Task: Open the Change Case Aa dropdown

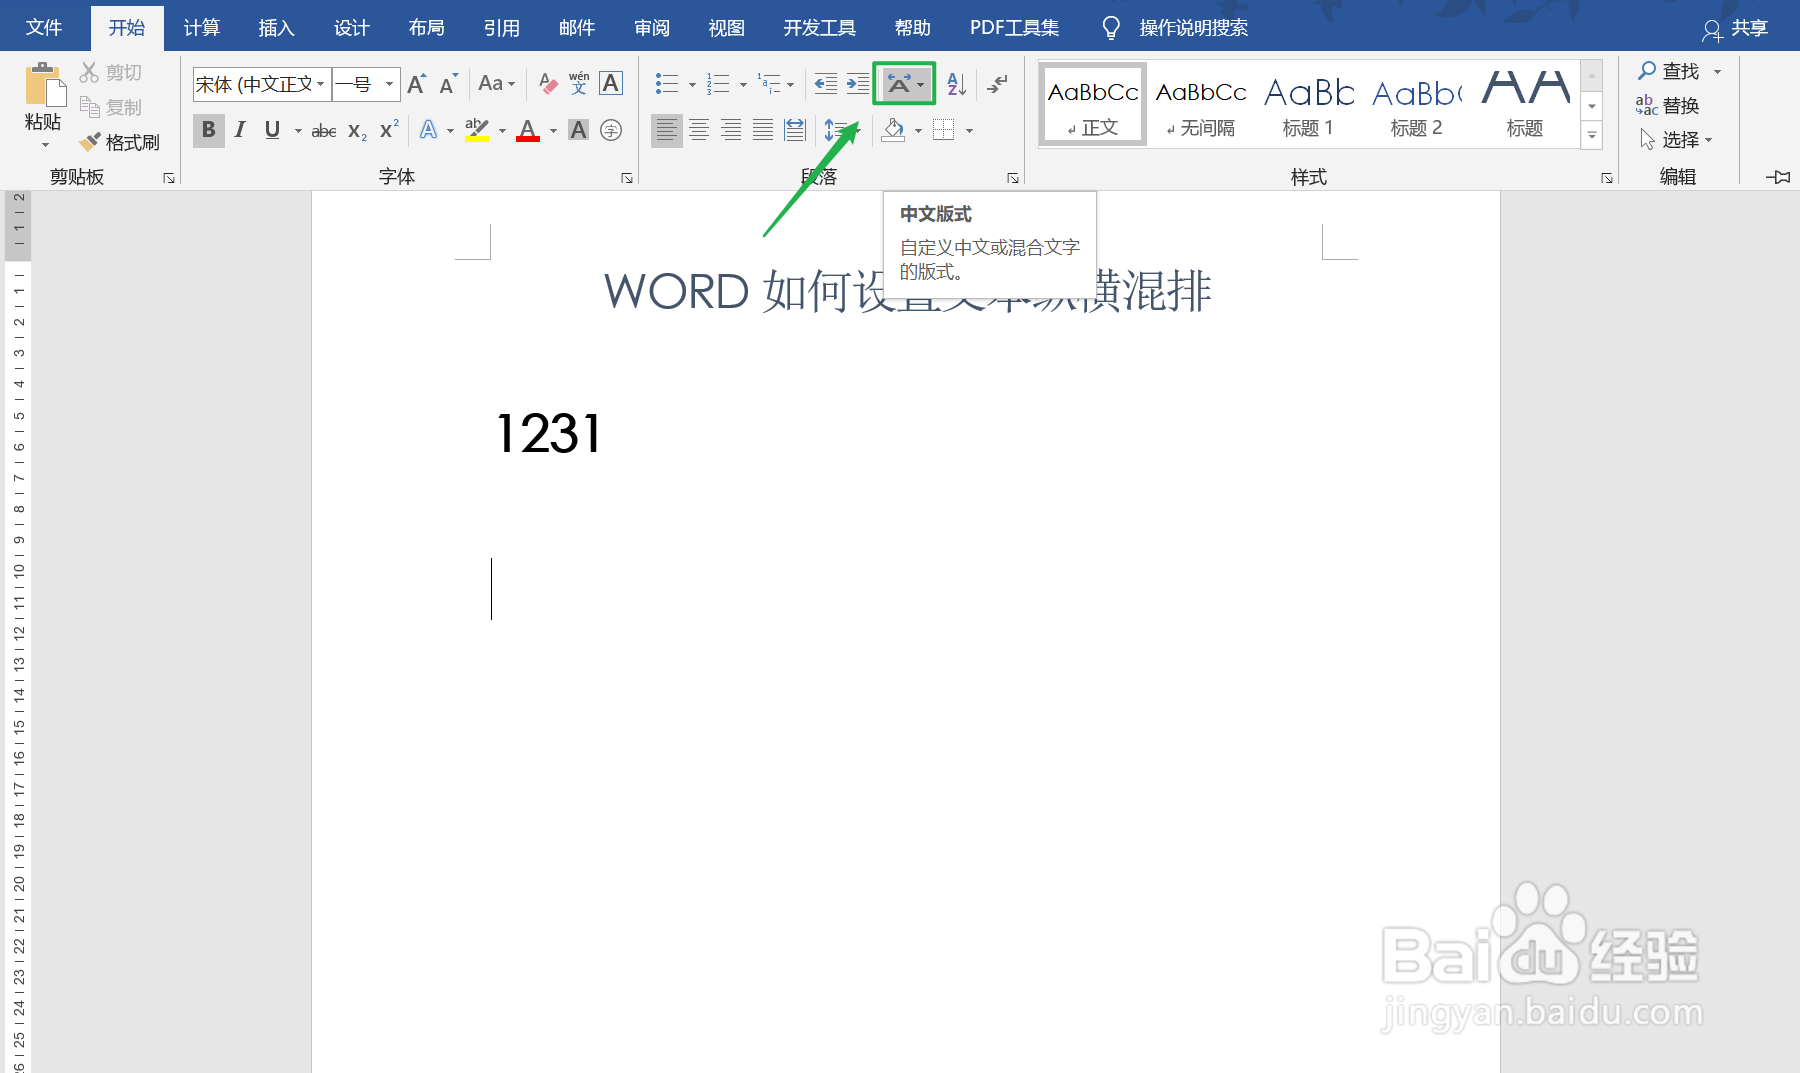Action: point(496,84)
